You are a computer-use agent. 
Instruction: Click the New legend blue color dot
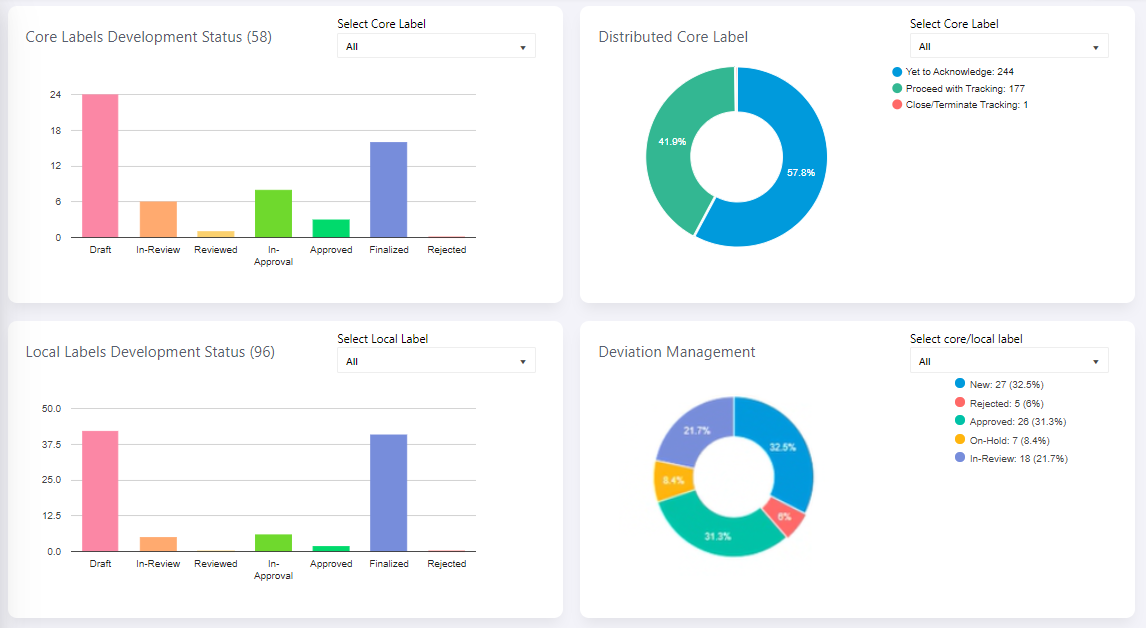pyautogui.click(x=960, y=384)
